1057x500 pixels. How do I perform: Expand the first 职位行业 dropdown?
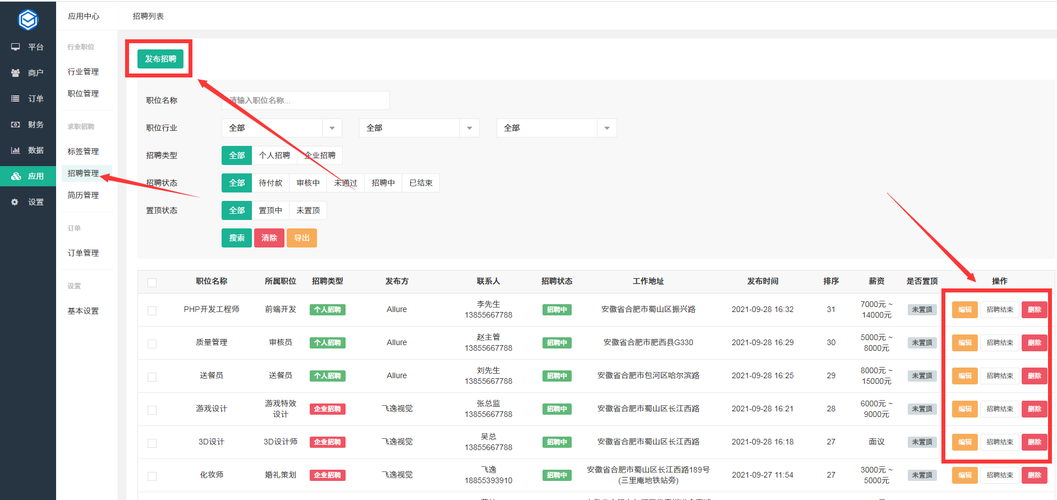[x=281, y=128]
